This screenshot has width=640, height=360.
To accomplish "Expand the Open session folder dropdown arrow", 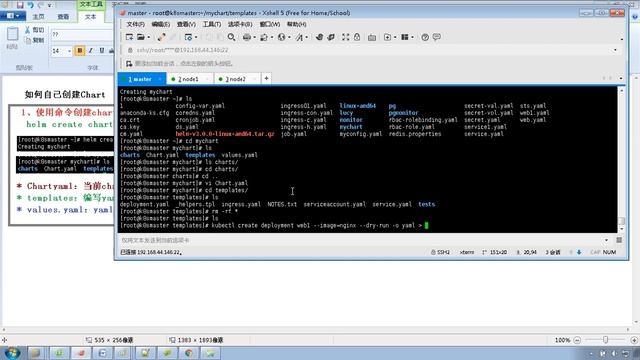I will (149, 38).
